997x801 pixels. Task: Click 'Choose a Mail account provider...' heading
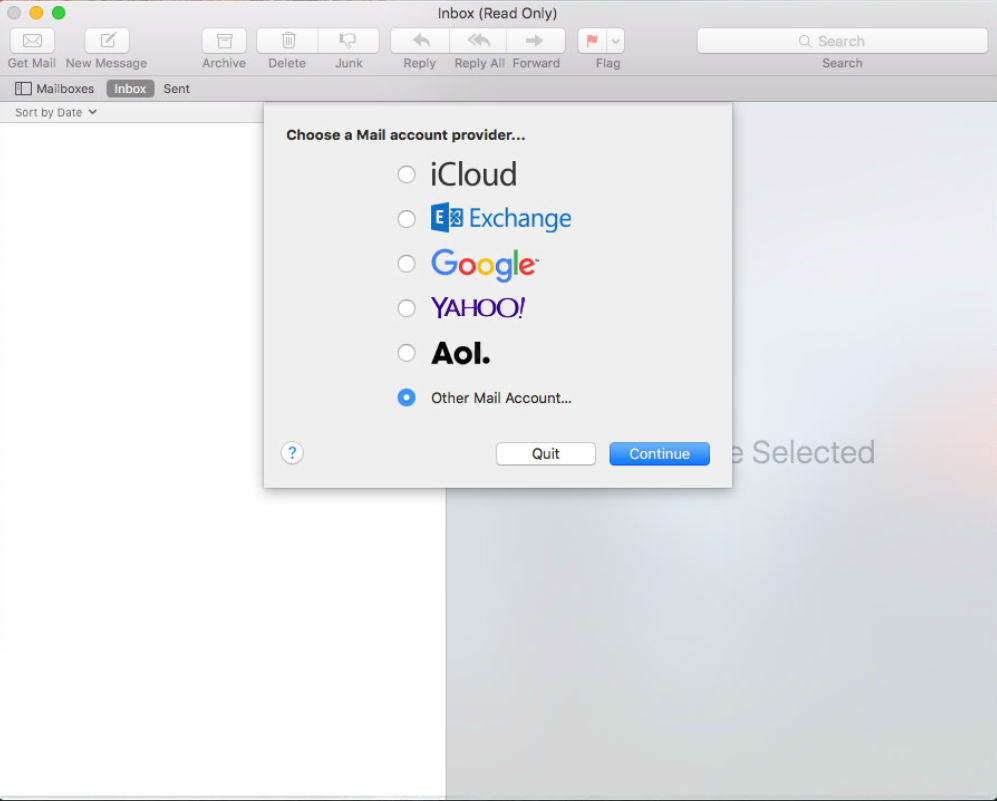coord(406,135)
